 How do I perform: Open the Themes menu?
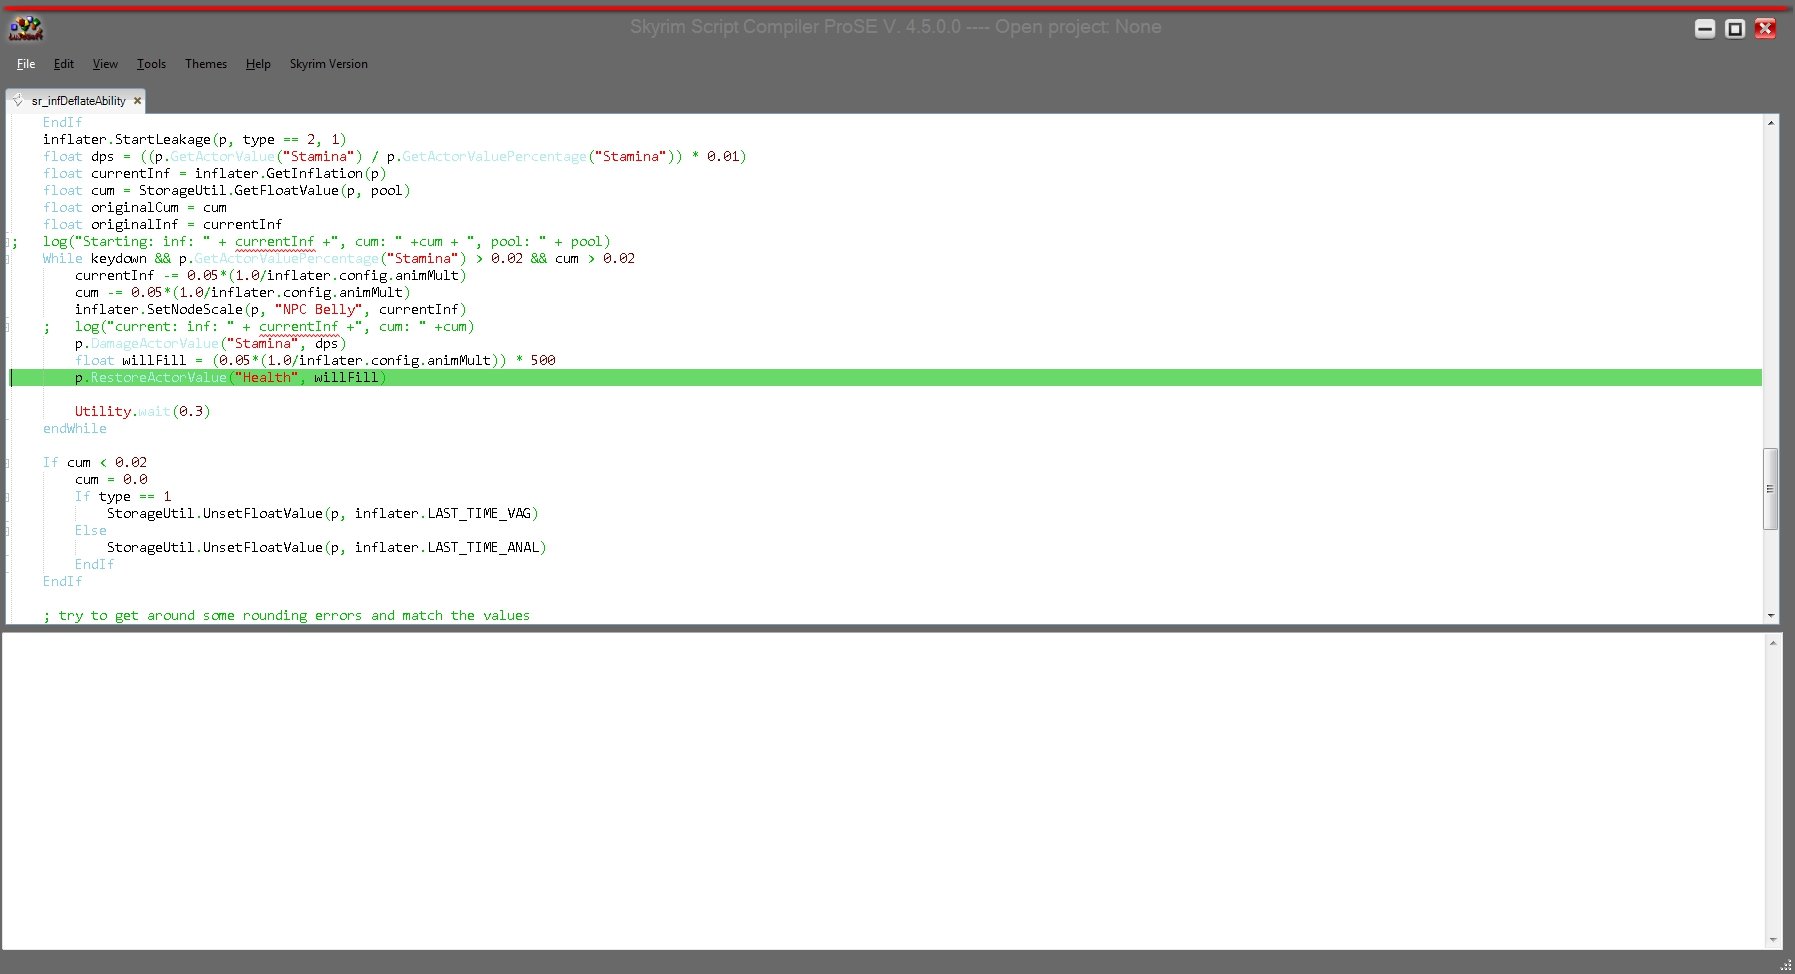(x=206, y=64)
